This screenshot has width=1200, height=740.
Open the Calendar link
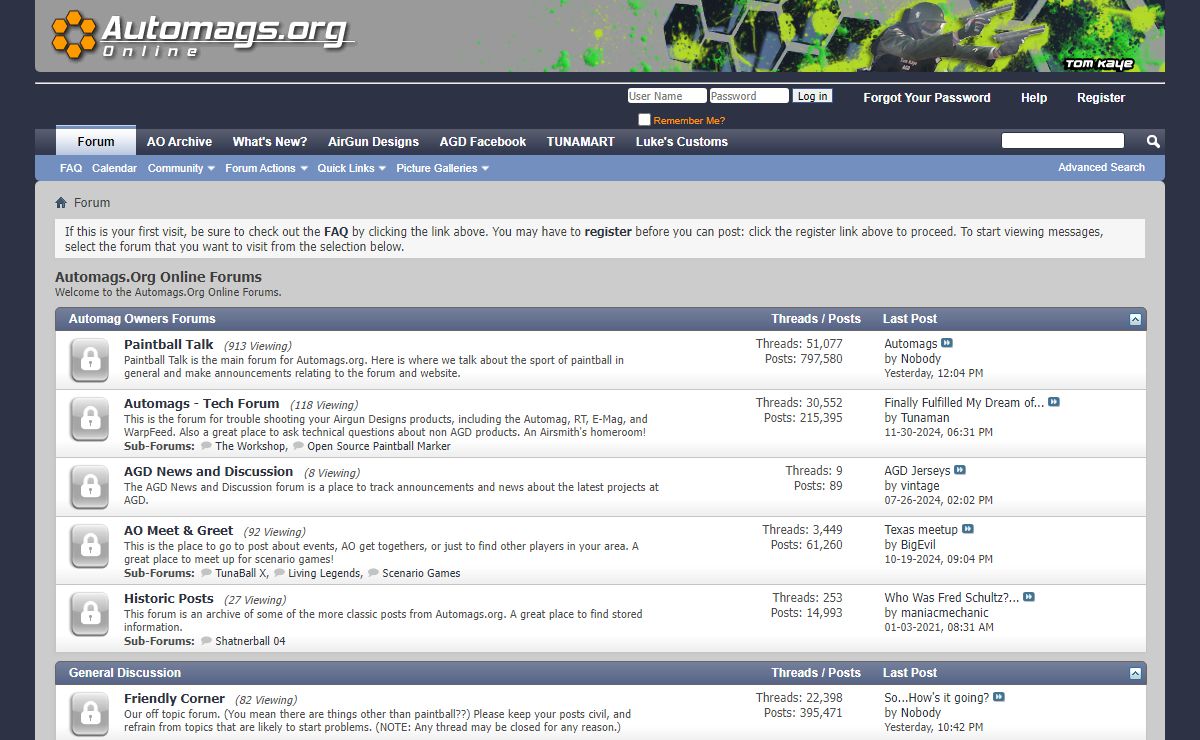114,168
